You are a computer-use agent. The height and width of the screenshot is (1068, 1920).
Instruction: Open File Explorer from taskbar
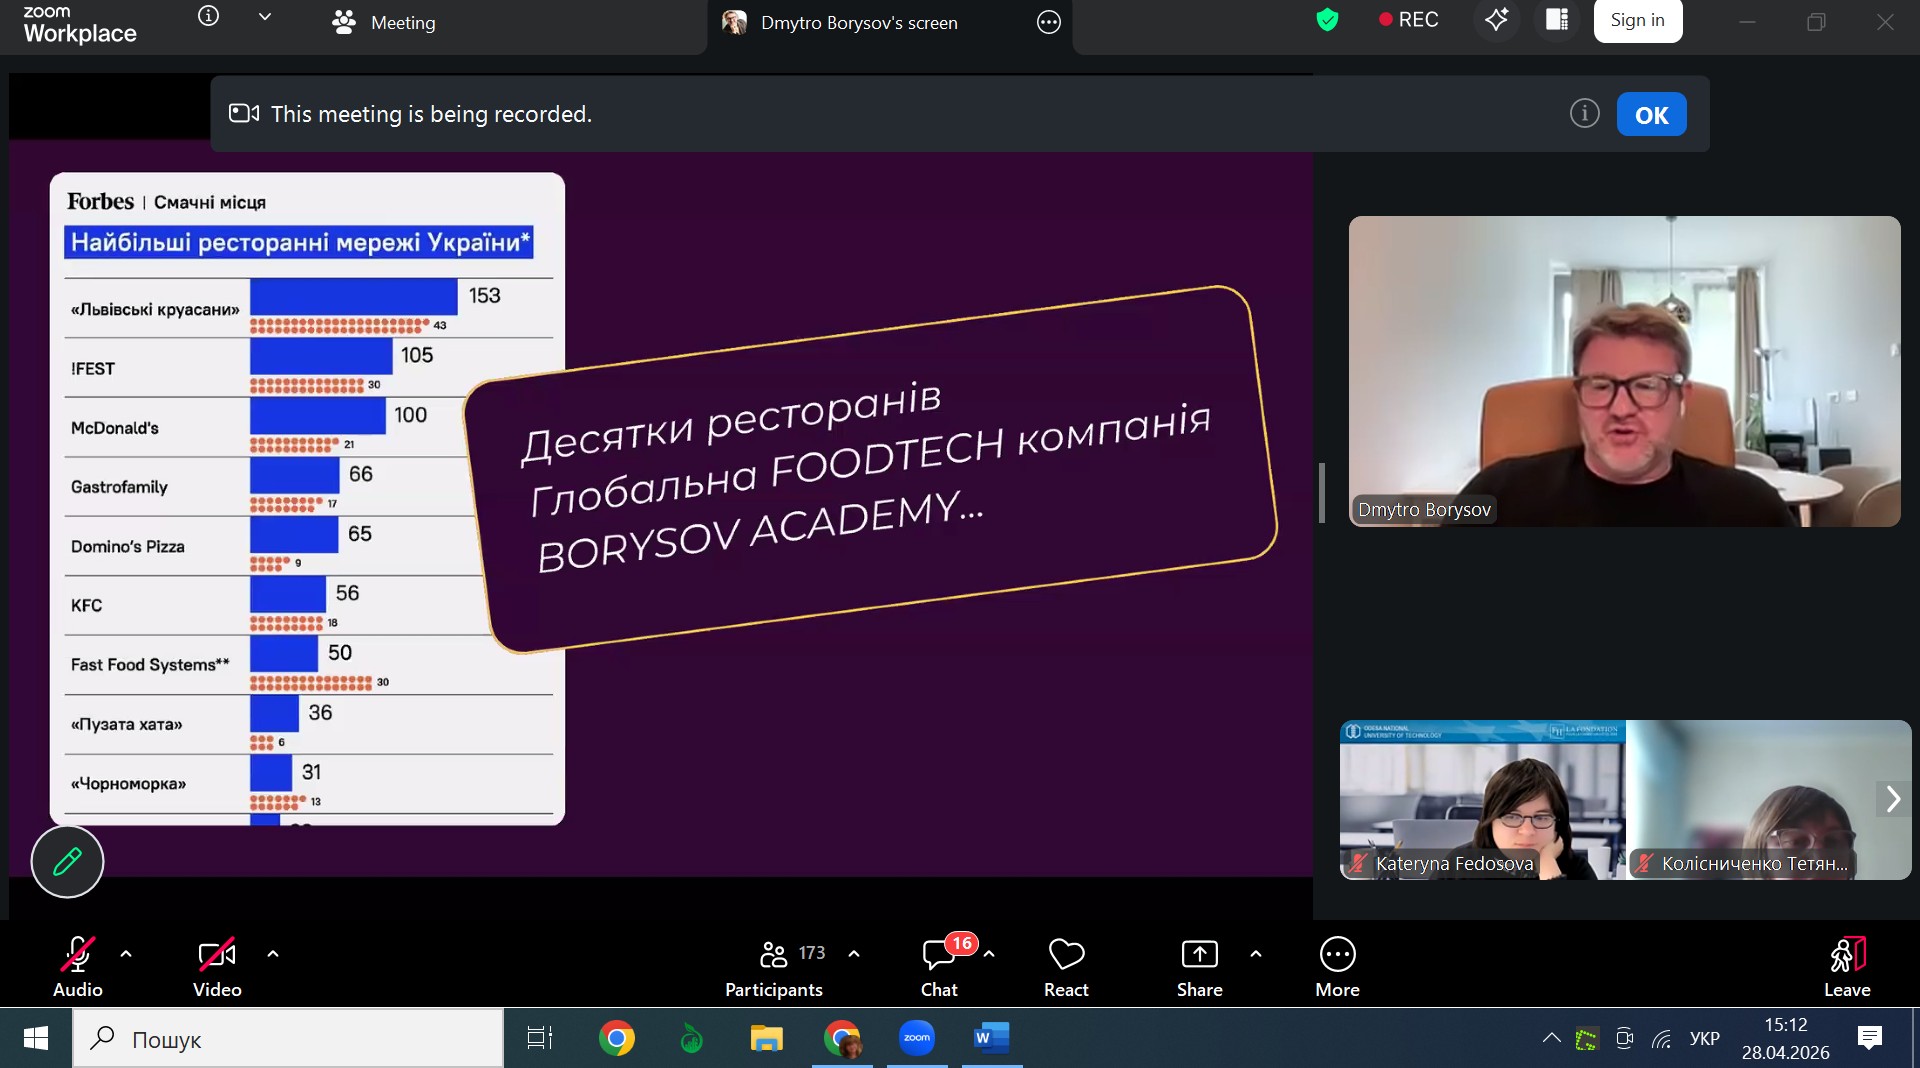click(767, 1039)
